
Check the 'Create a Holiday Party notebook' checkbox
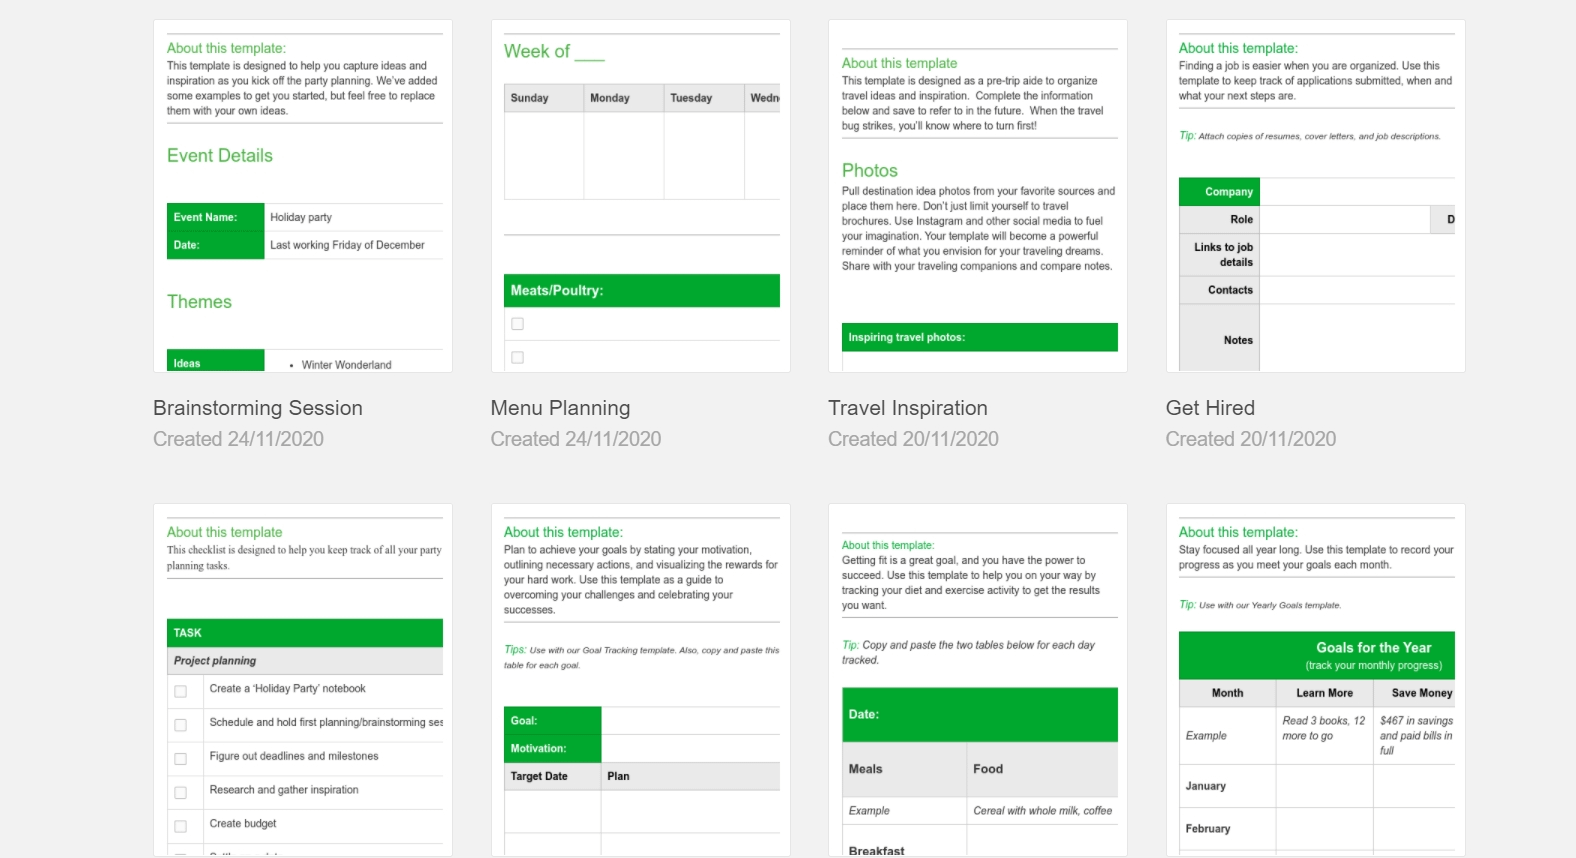coord(183,689)
